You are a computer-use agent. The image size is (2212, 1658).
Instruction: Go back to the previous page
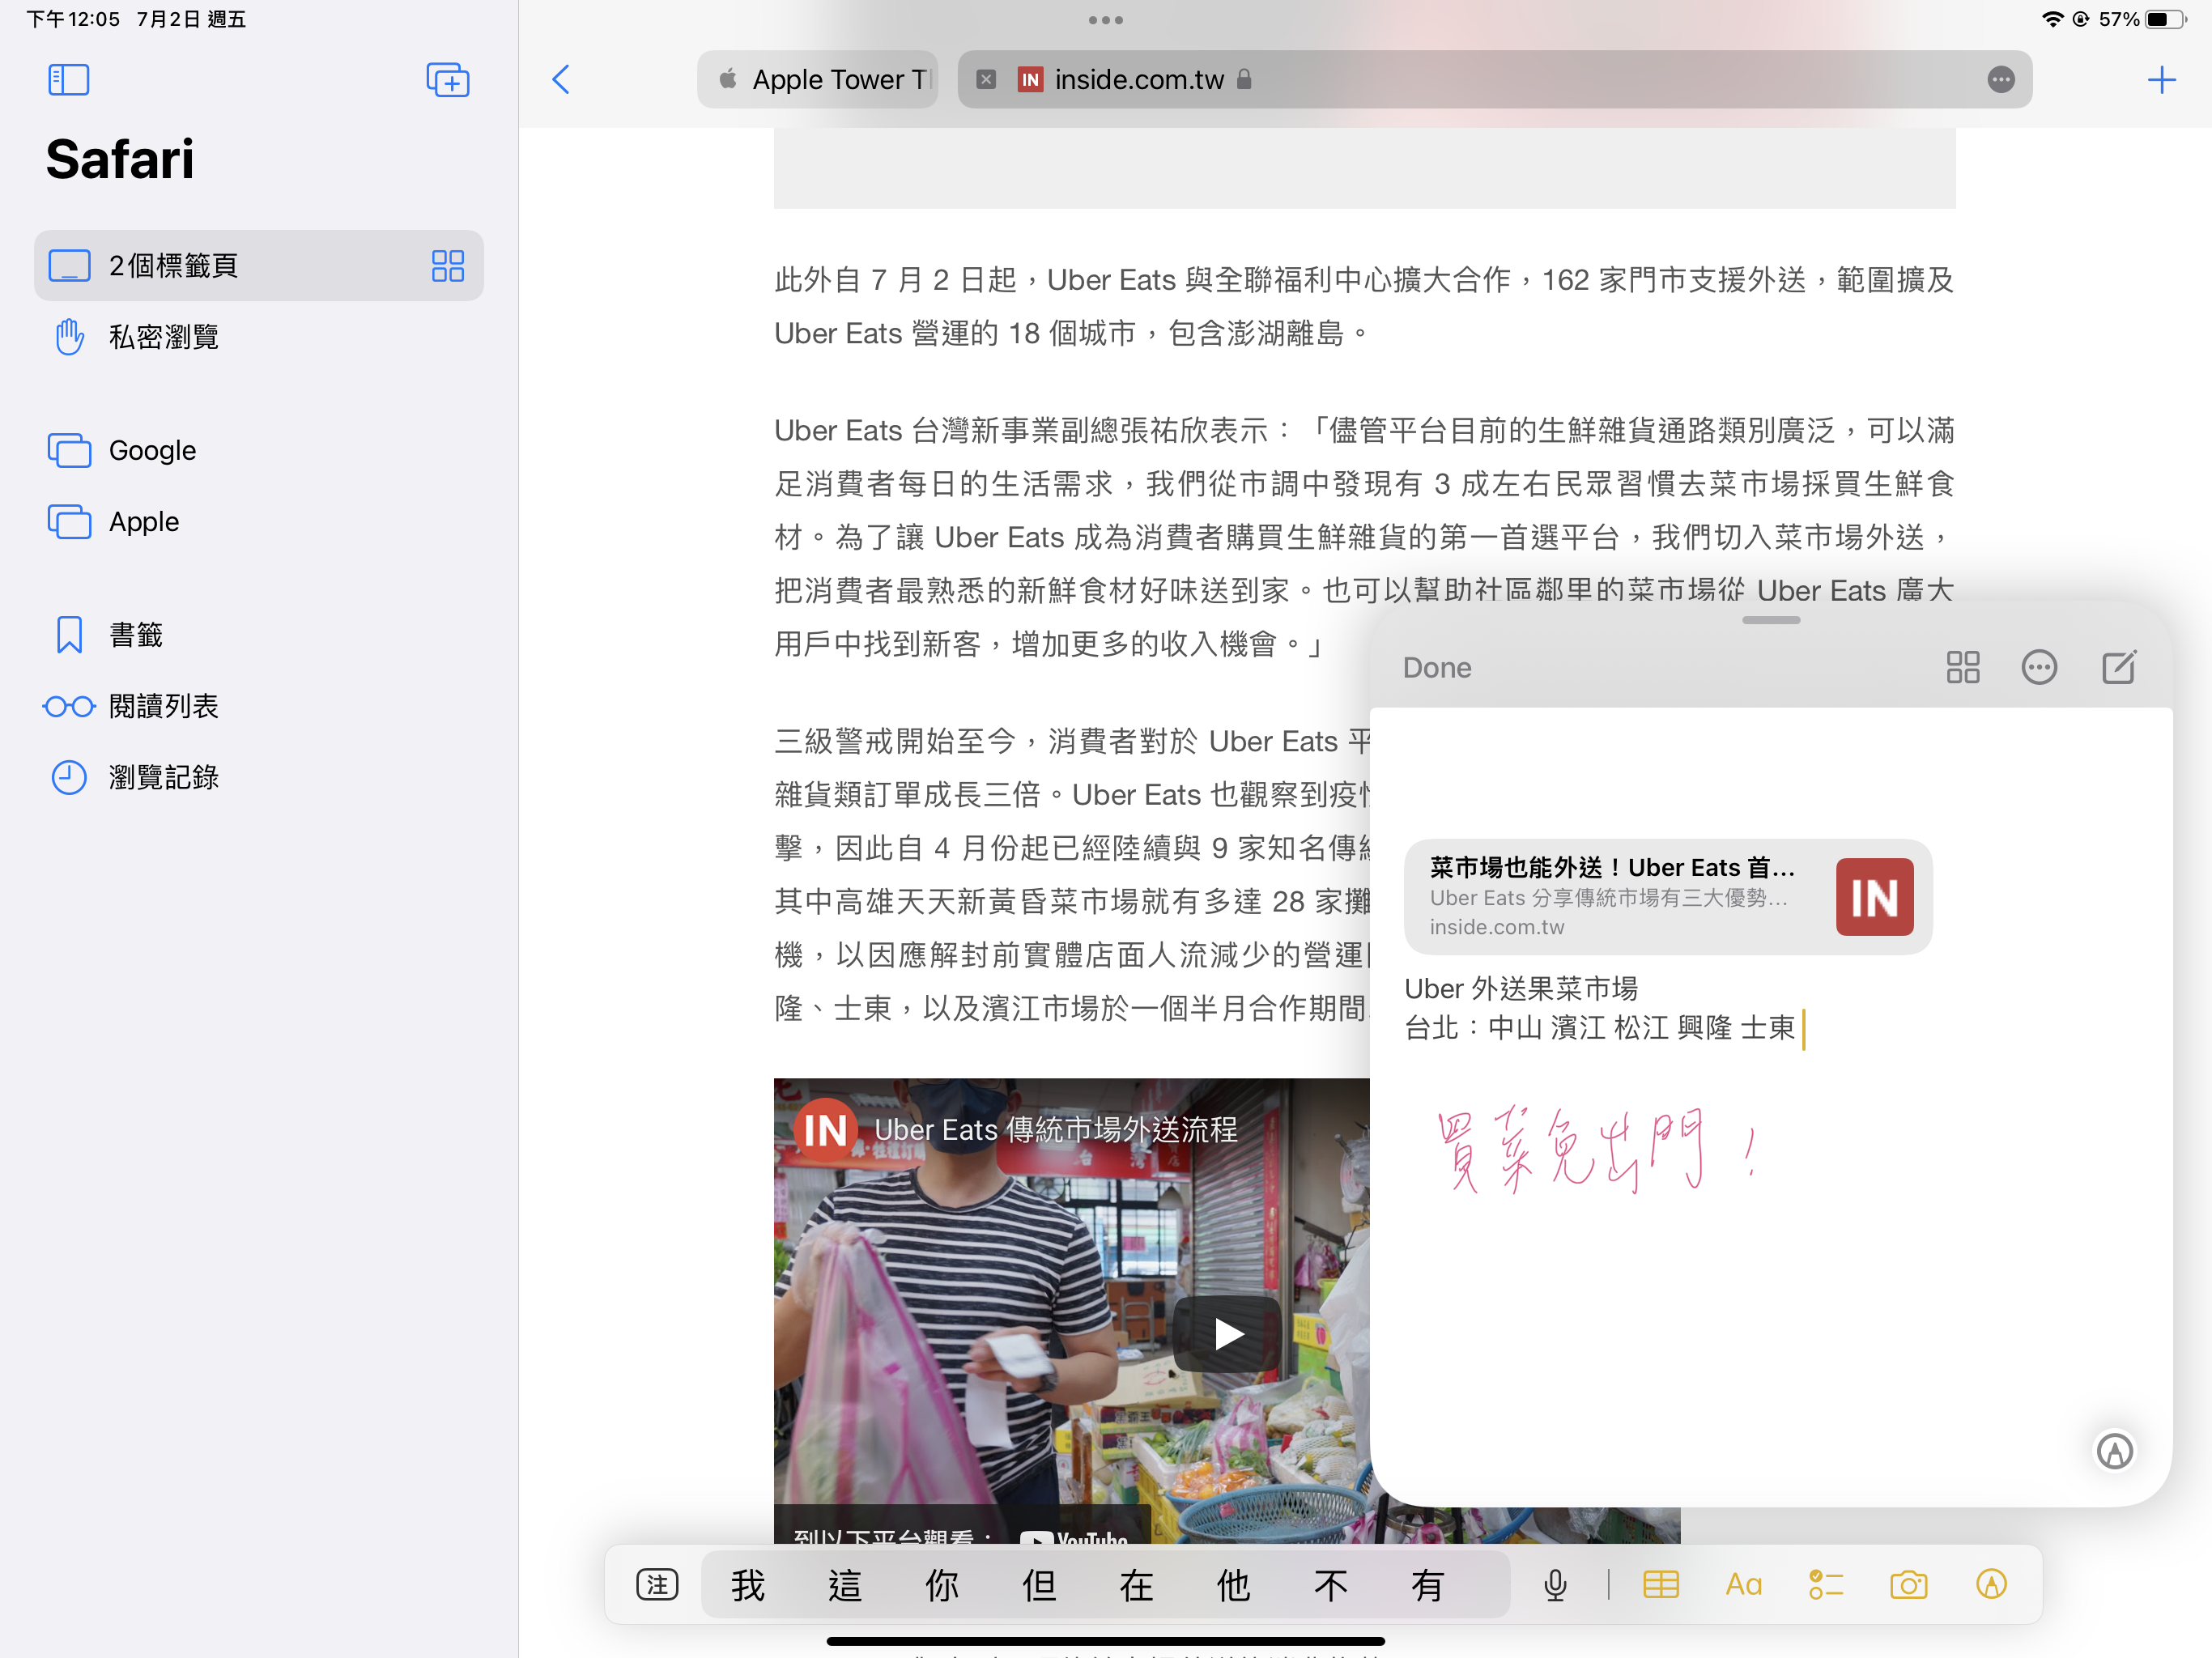coord(561,79)
